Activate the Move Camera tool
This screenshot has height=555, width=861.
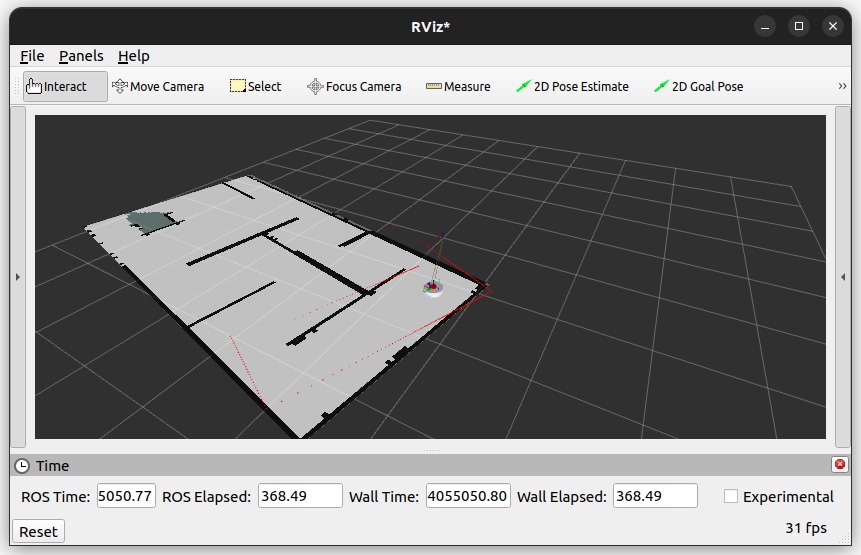(x=158, y=87)
